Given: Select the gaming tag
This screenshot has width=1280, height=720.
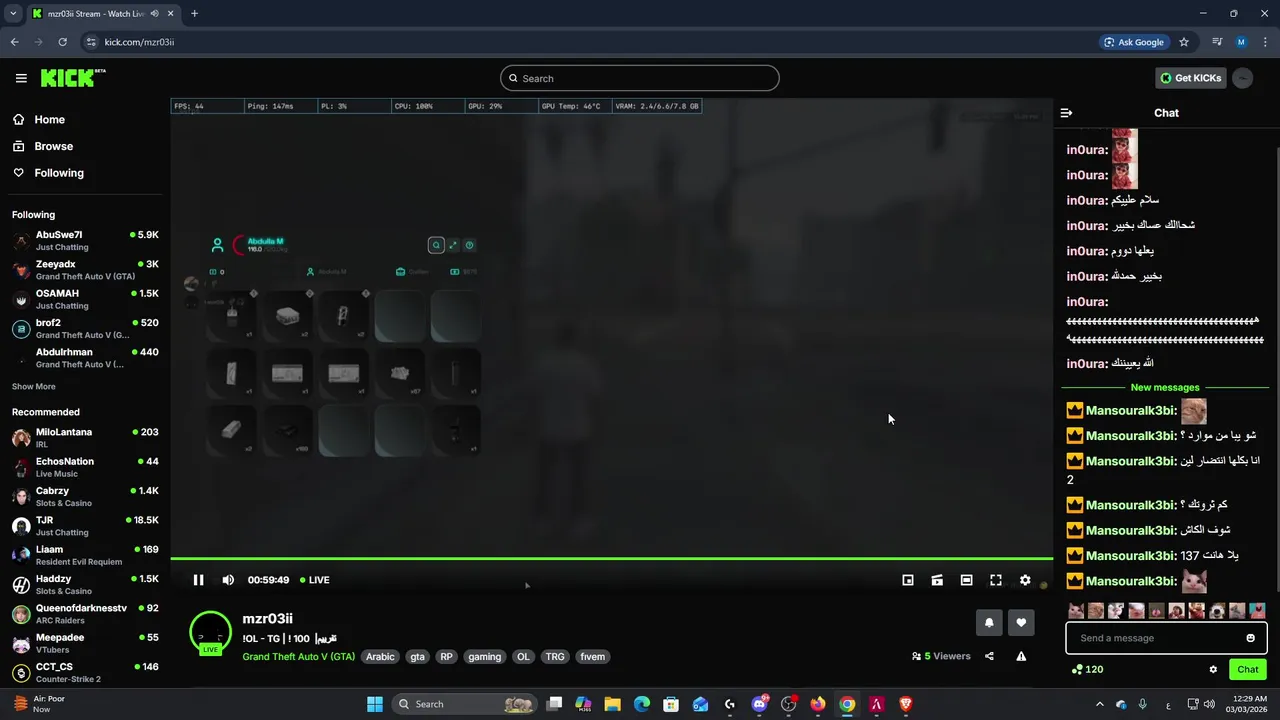Looking at the screenshot, I should coord(484,657).
